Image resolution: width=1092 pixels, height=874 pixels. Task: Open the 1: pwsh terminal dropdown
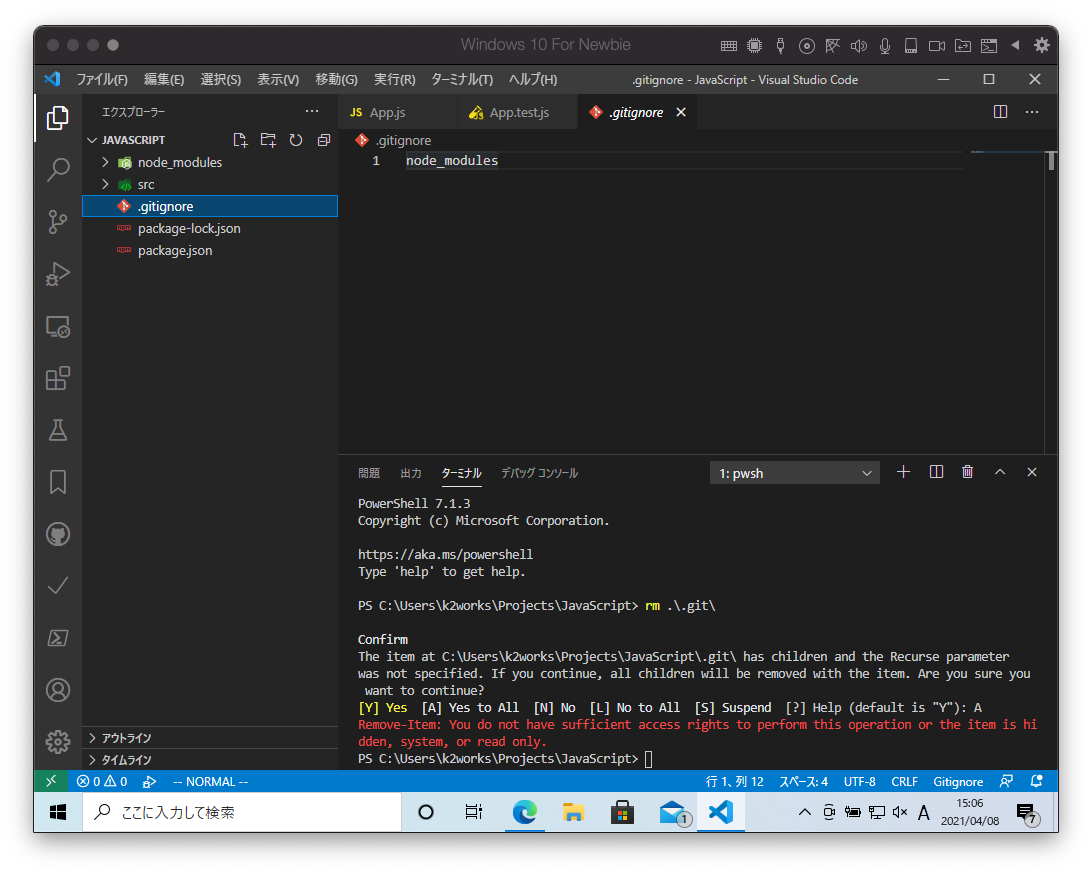coord(795,473)
